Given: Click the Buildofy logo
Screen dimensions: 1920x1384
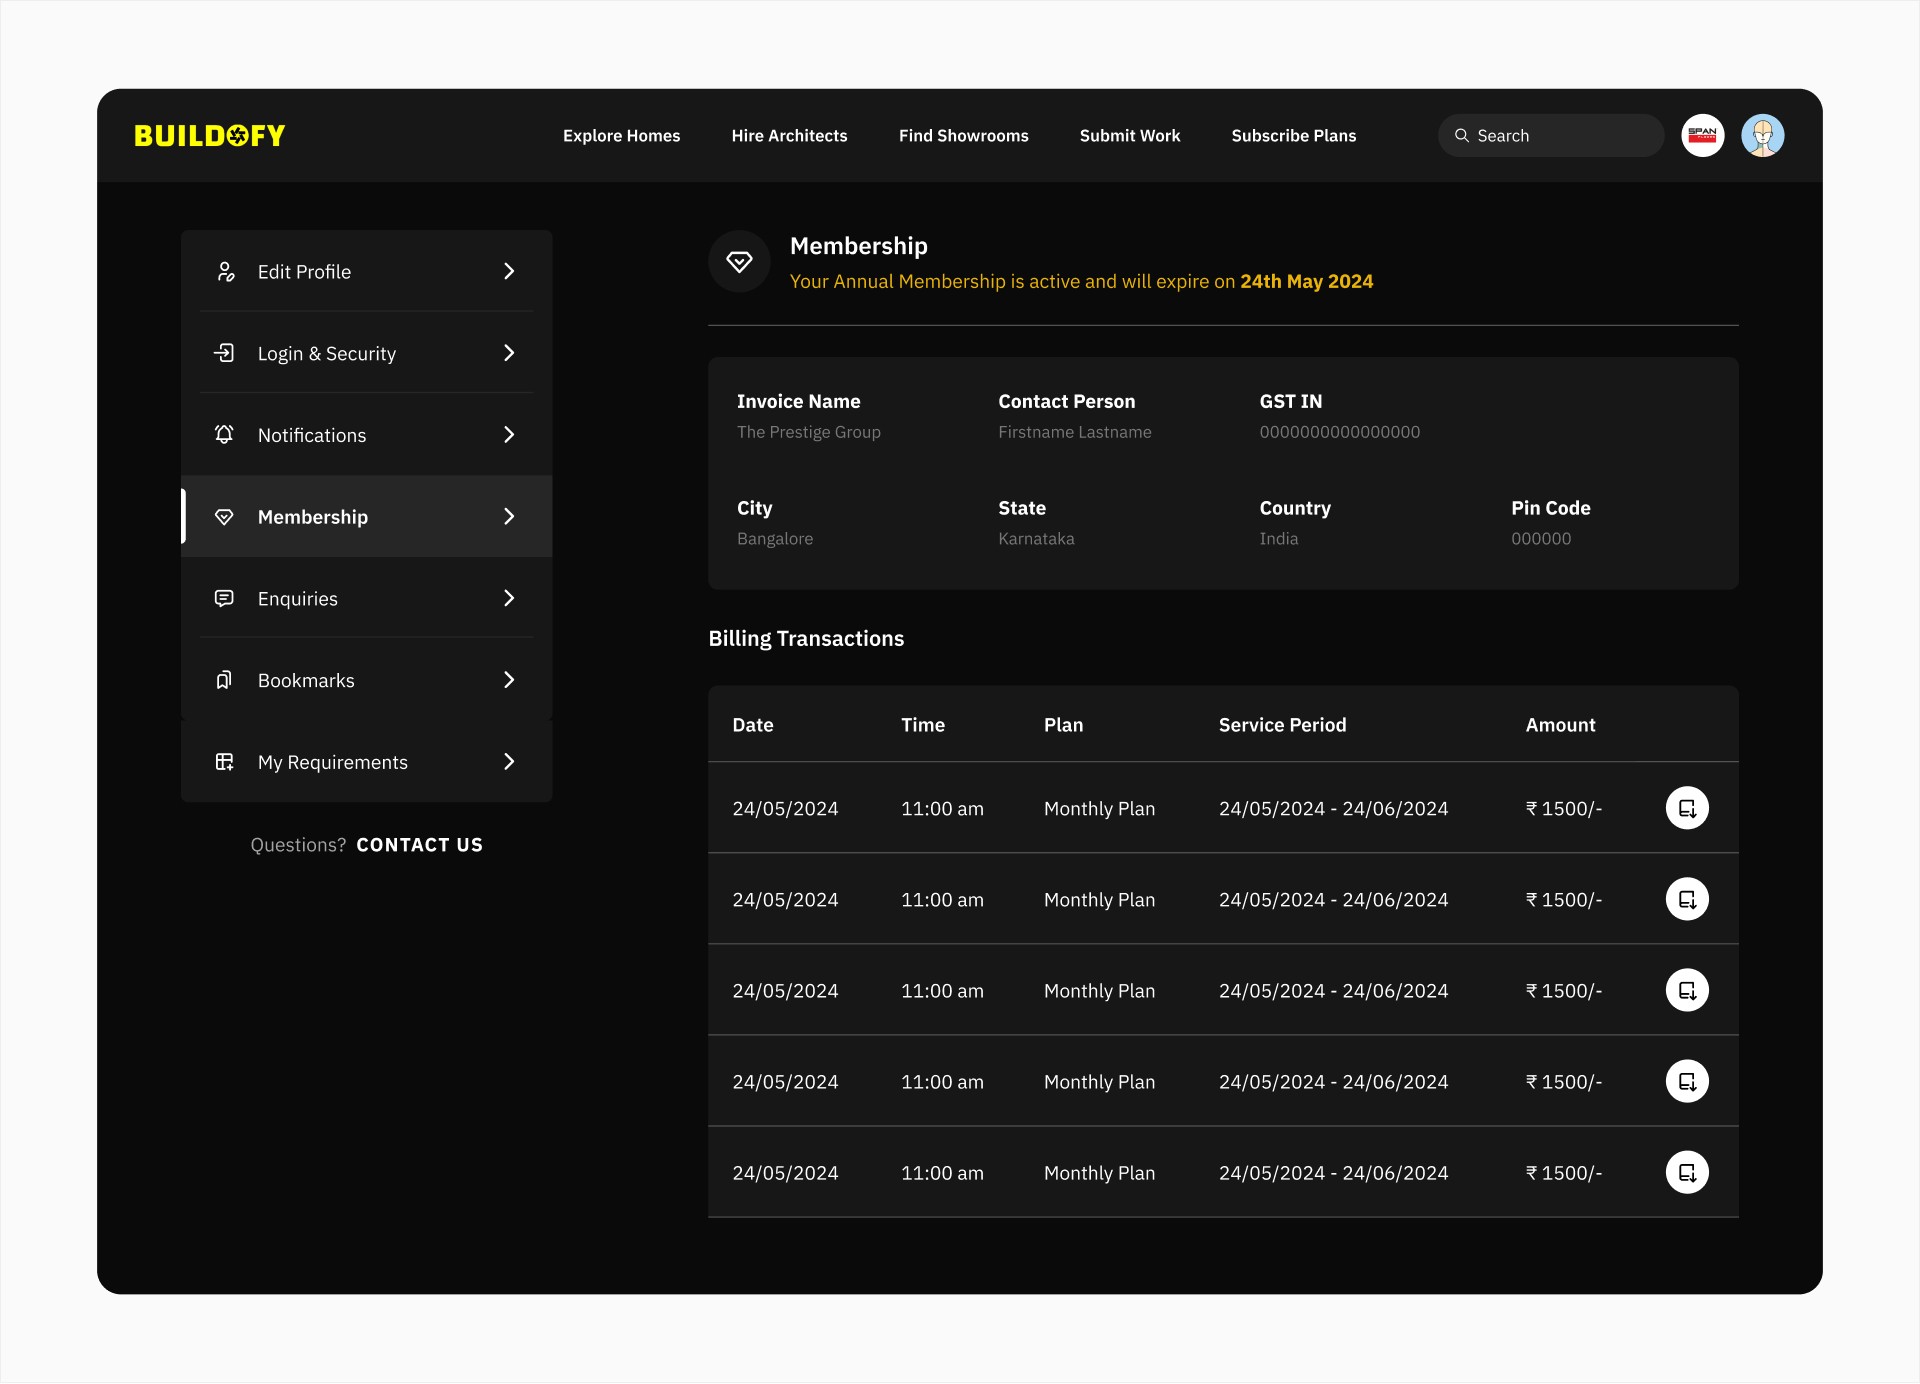Looking at the screenshot, I should click(210, 135).
